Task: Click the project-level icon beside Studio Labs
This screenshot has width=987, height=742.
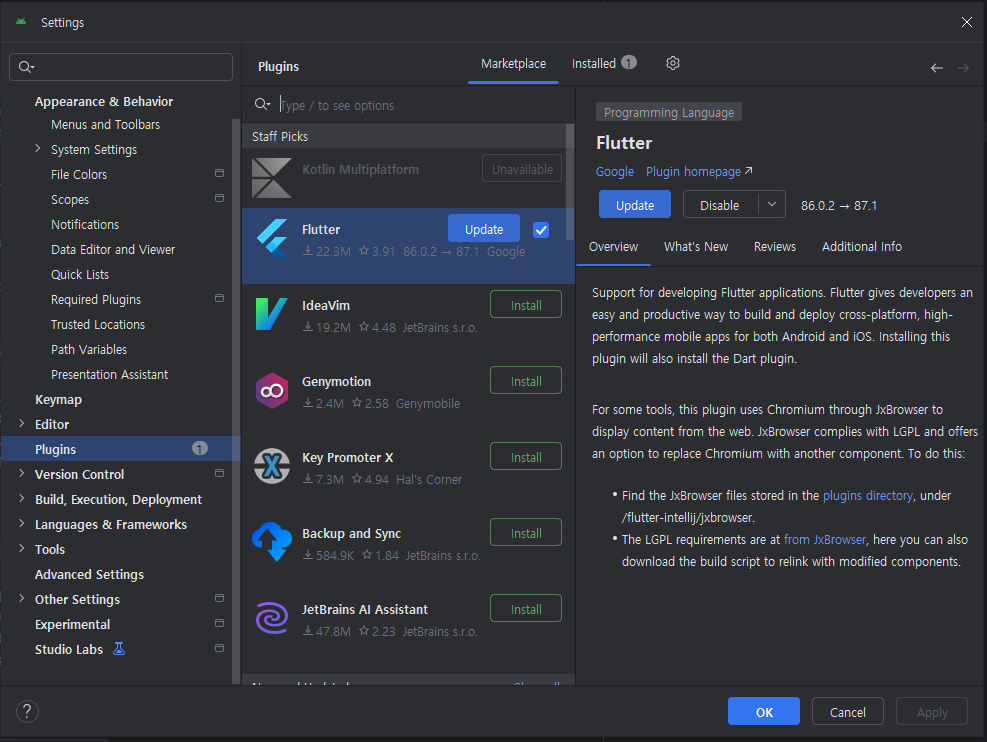Action: pos(219,648)
